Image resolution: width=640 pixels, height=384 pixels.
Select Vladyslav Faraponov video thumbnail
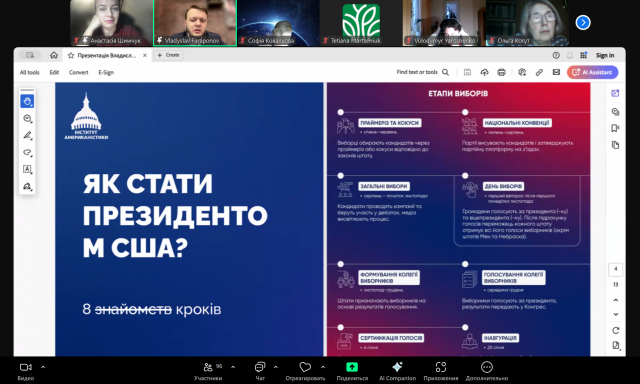click(195, 22)
